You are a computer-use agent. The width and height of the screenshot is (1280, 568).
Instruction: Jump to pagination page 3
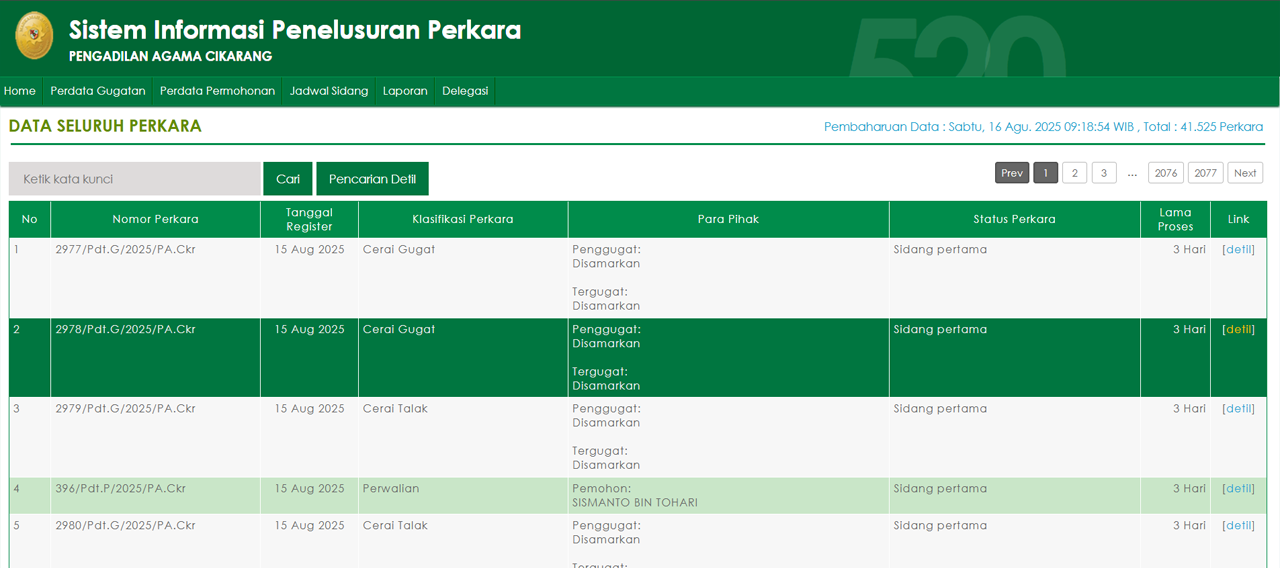coord(1104,173)
